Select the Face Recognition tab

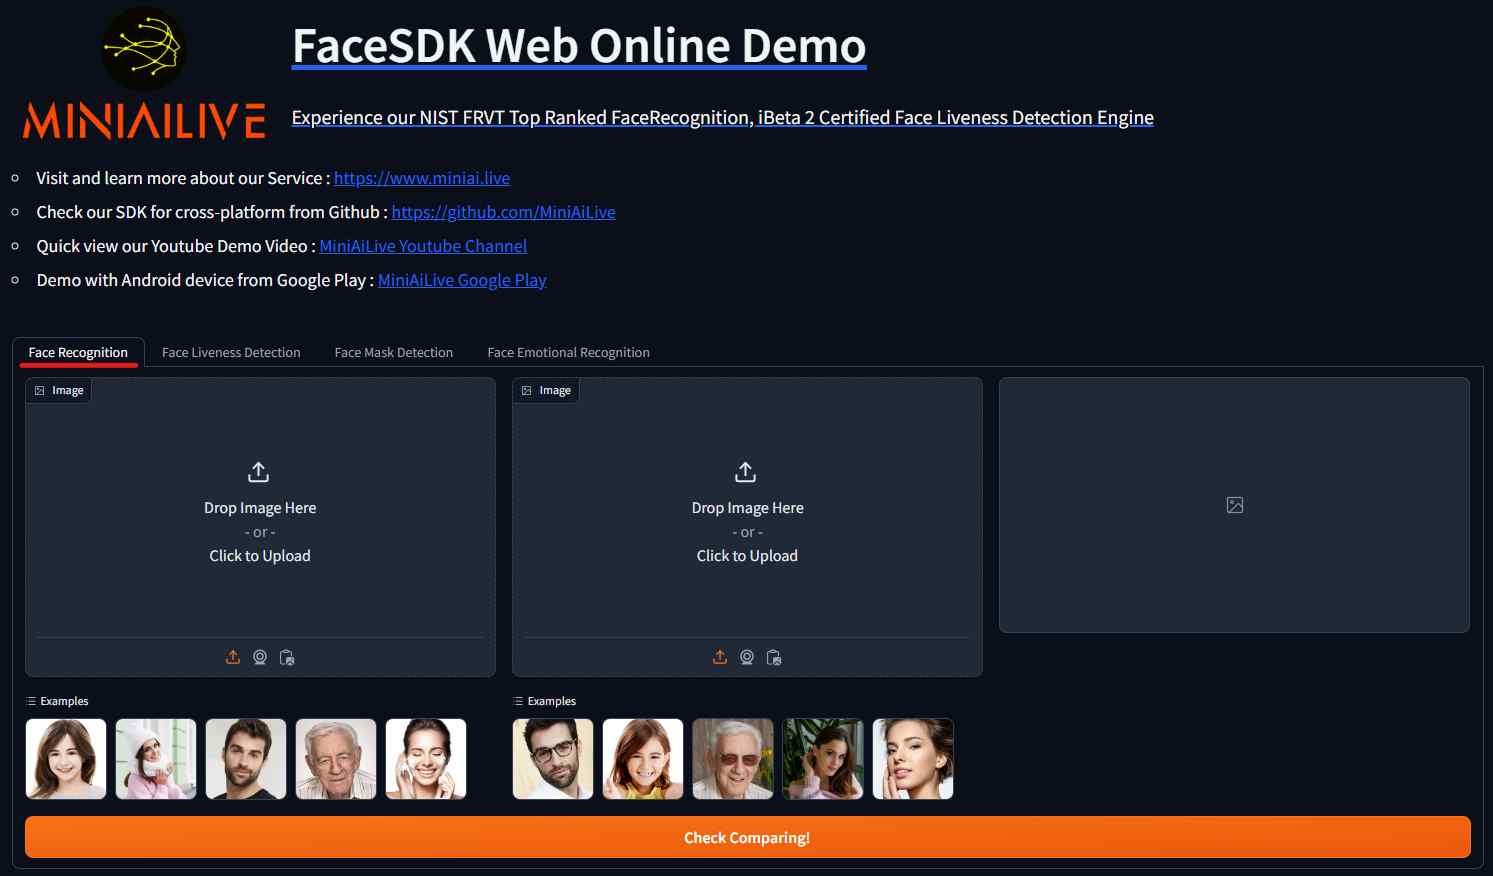tap(78, 352)
